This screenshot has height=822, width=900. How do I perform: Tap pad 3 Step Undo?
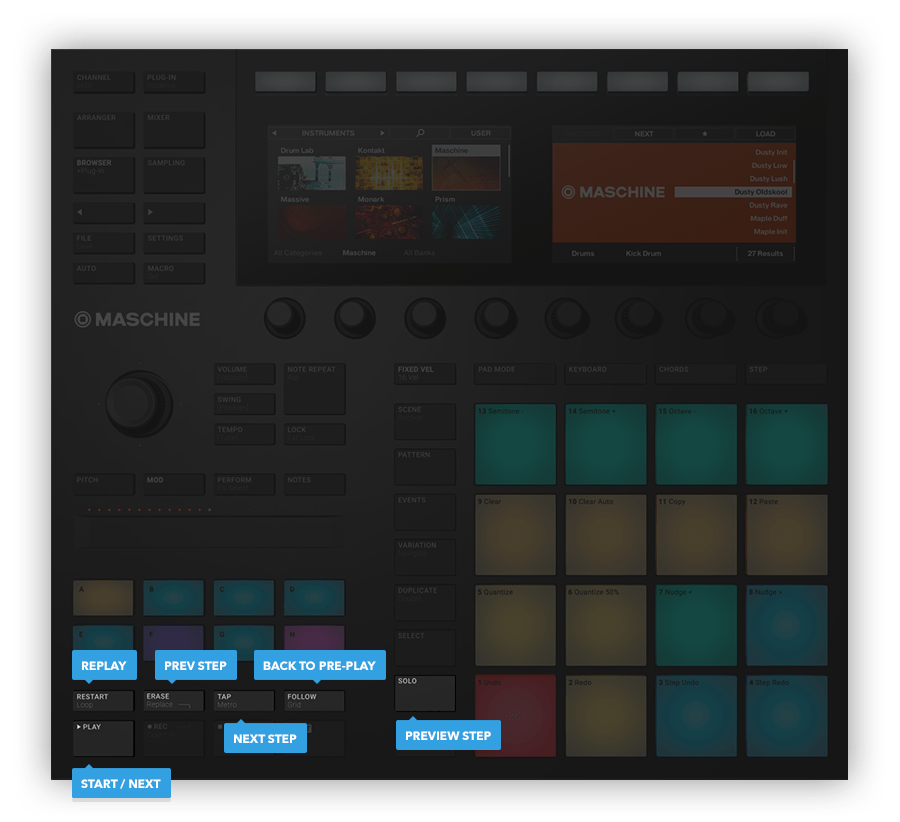point(696,715)
